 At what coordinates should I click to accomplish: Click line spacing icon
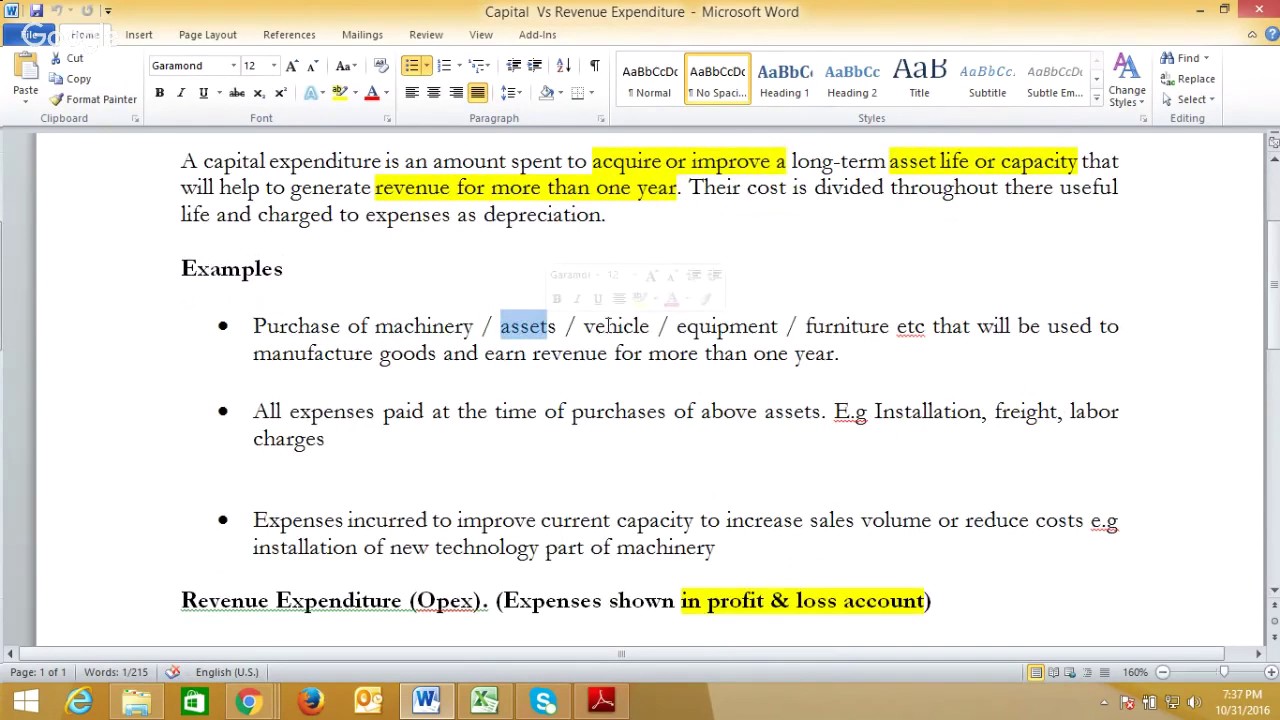click(x=509, y=93)
